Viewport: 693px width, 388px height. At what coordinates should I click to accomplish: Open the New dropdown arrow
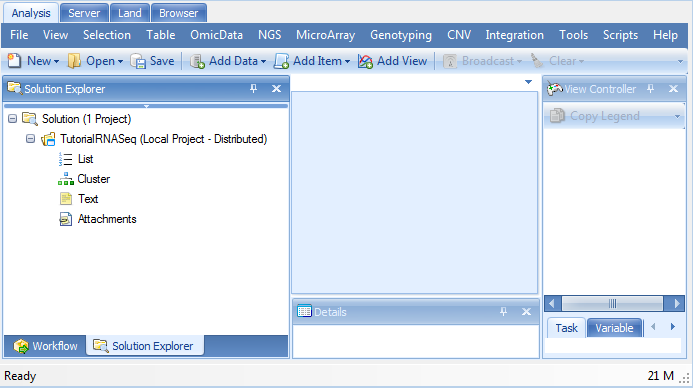pyautogui.click(x=56, y=61)
